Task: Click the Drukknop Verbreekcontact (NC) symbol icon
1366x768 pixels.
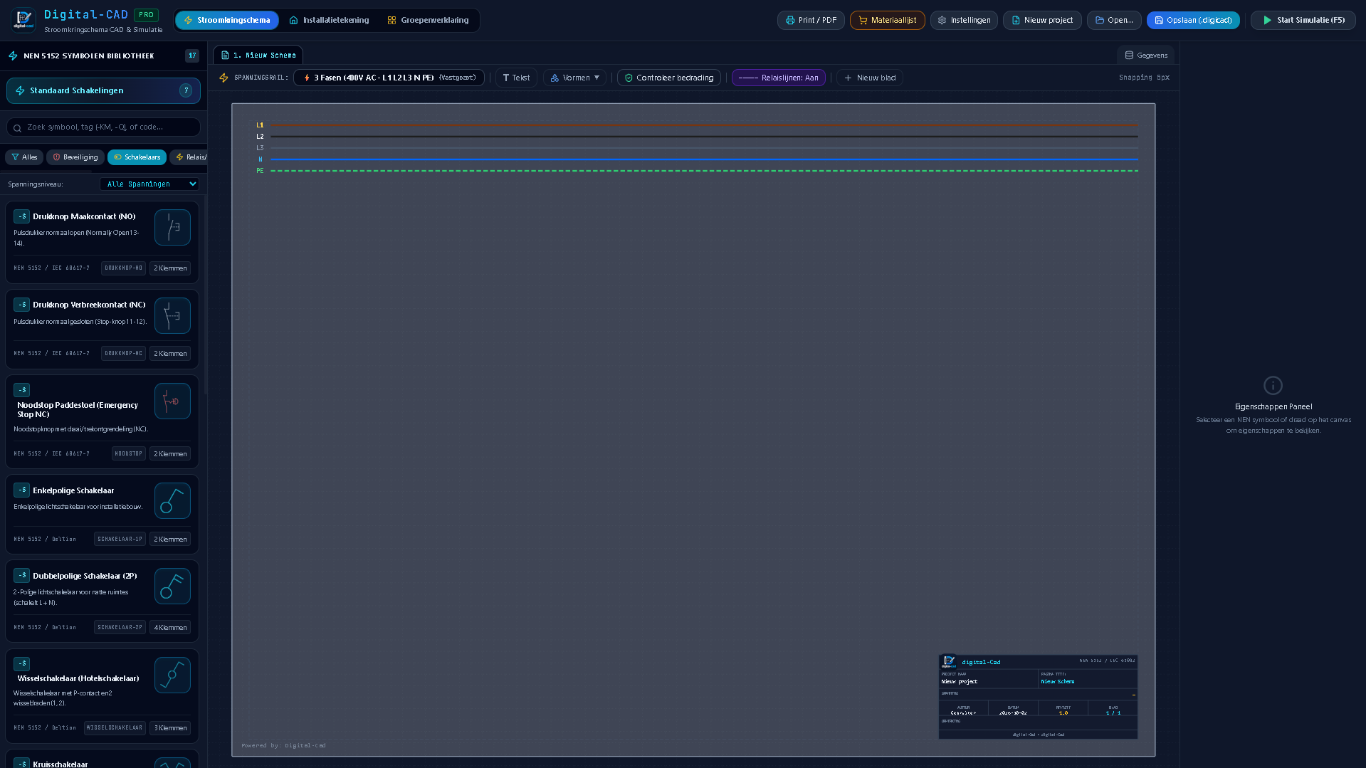Action: pos(172,315)
